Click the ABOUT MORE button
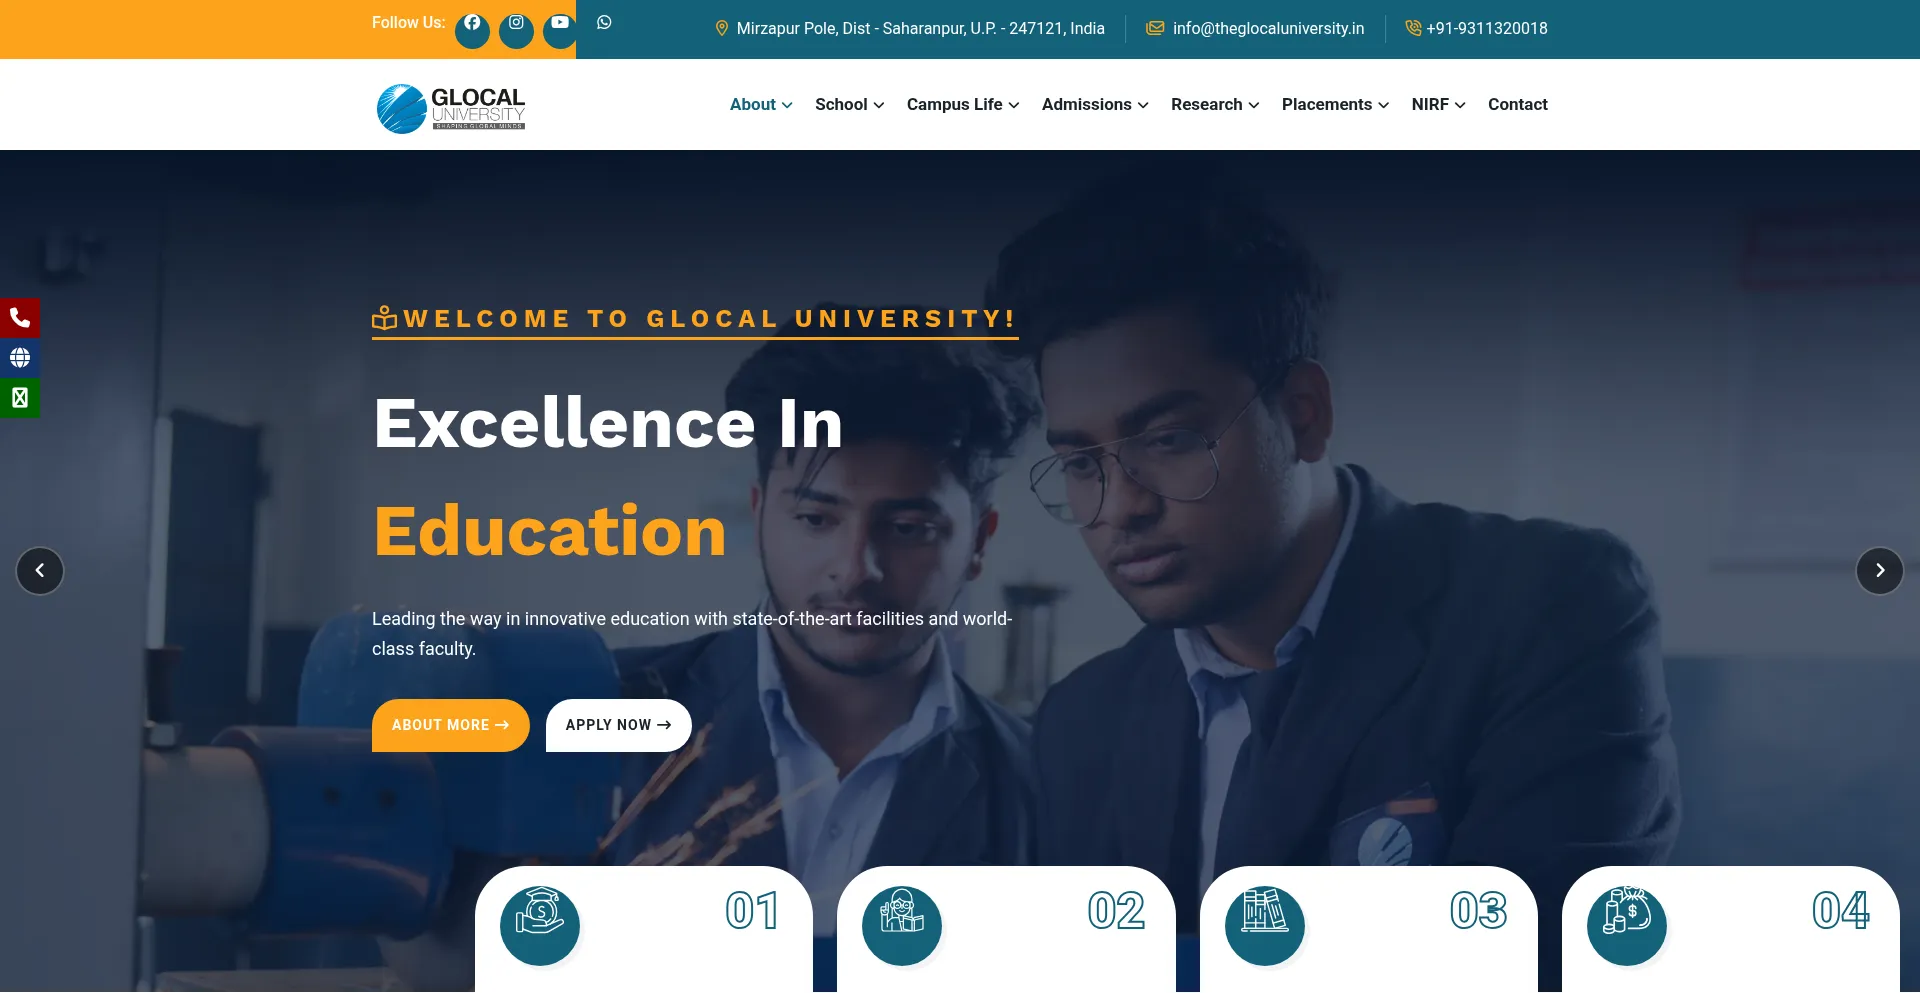The width and height of the screenshot is (1920, 993). 451,725
